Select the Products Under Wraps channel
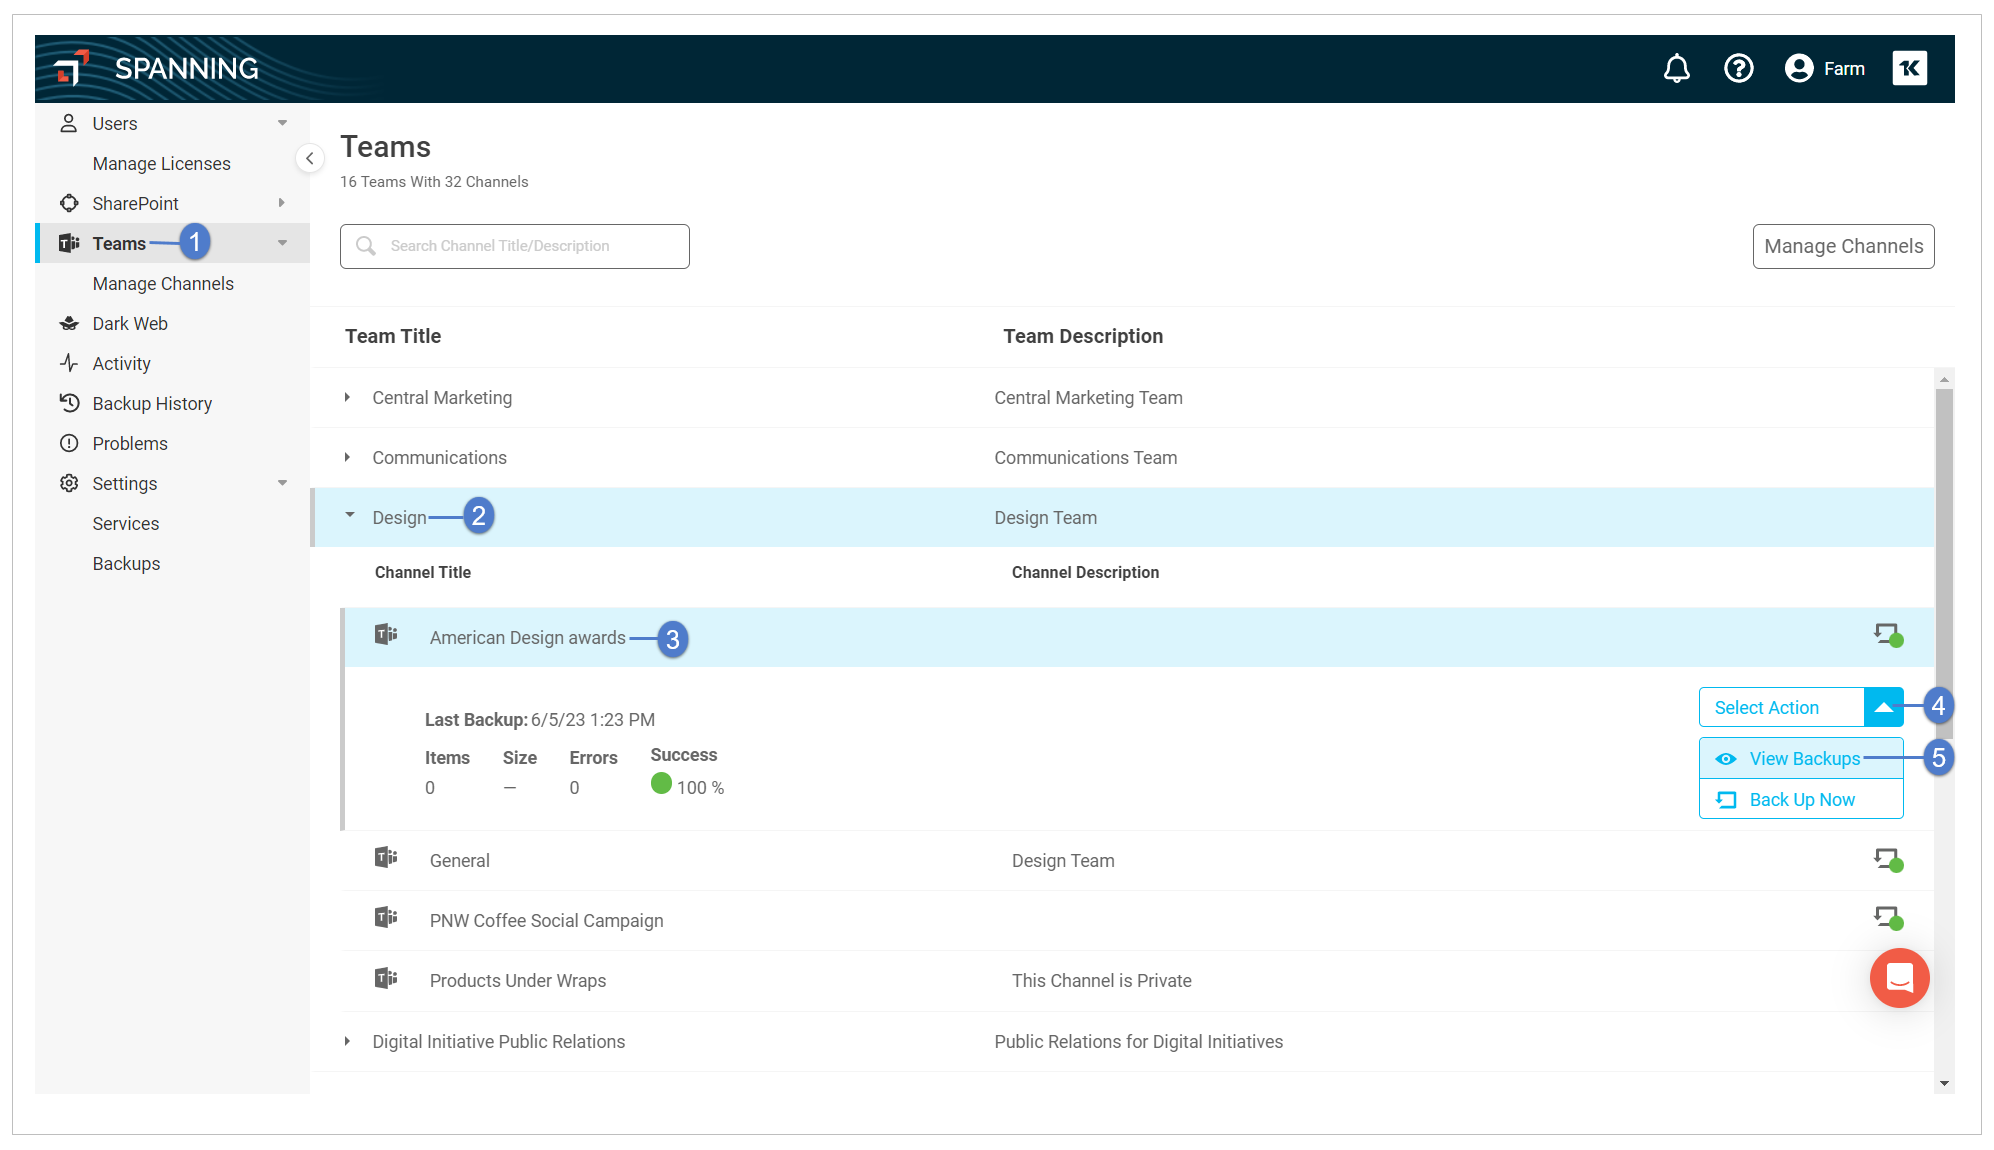 1138,980
